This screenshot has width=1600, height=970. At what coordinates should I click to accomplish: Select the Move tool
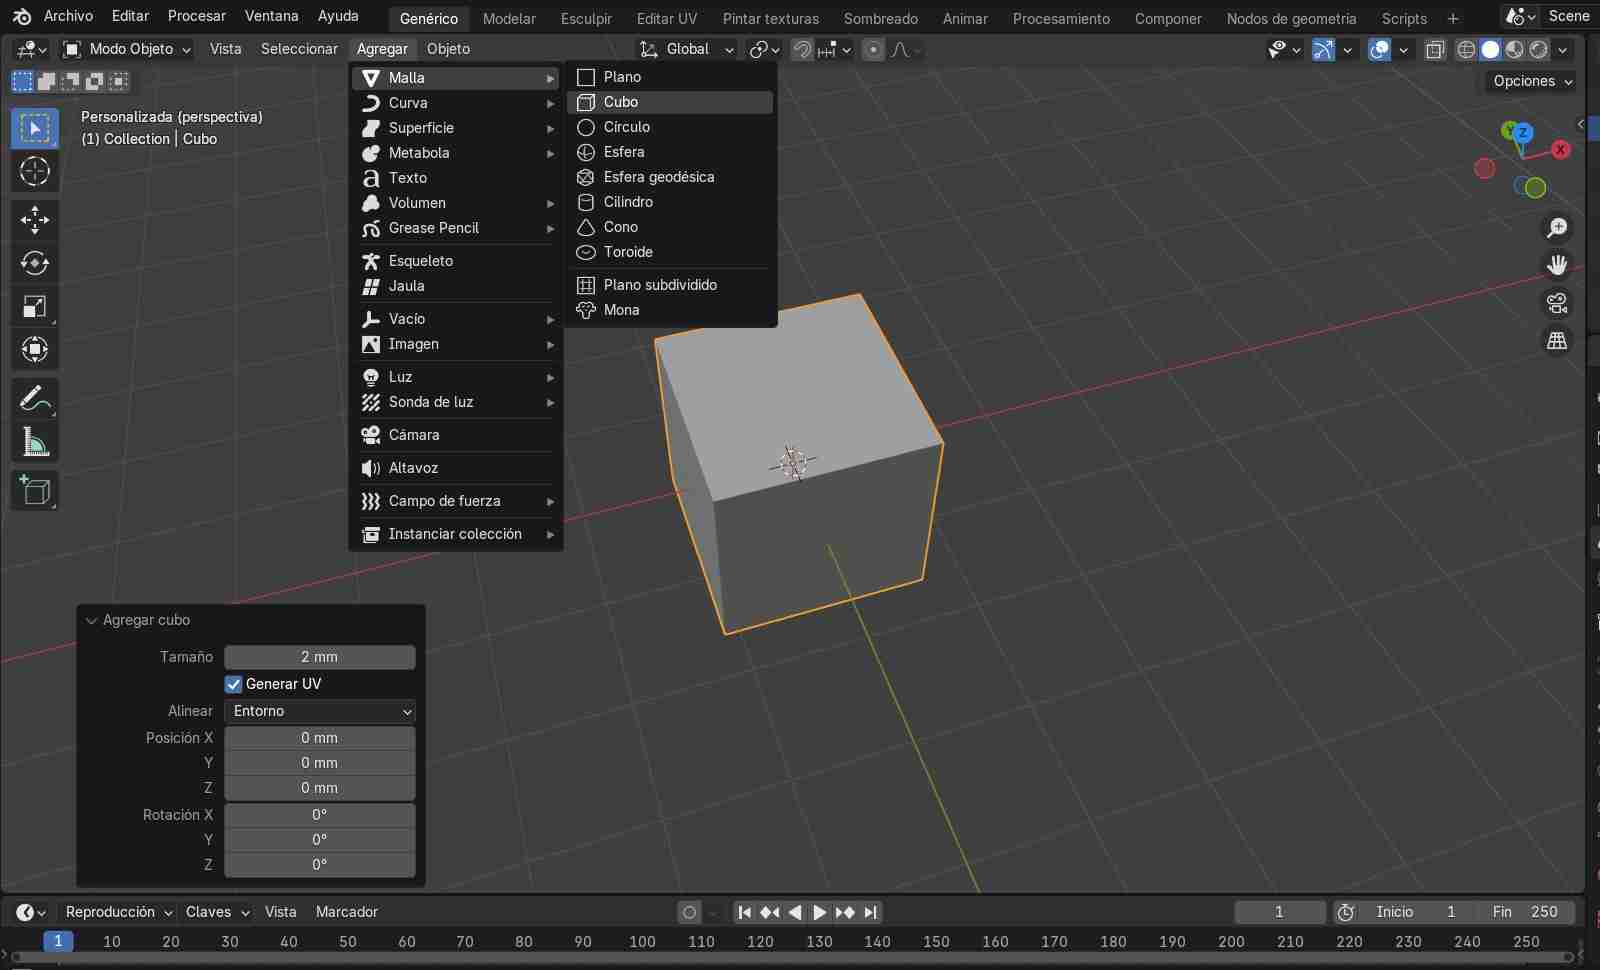coord(35,220)
